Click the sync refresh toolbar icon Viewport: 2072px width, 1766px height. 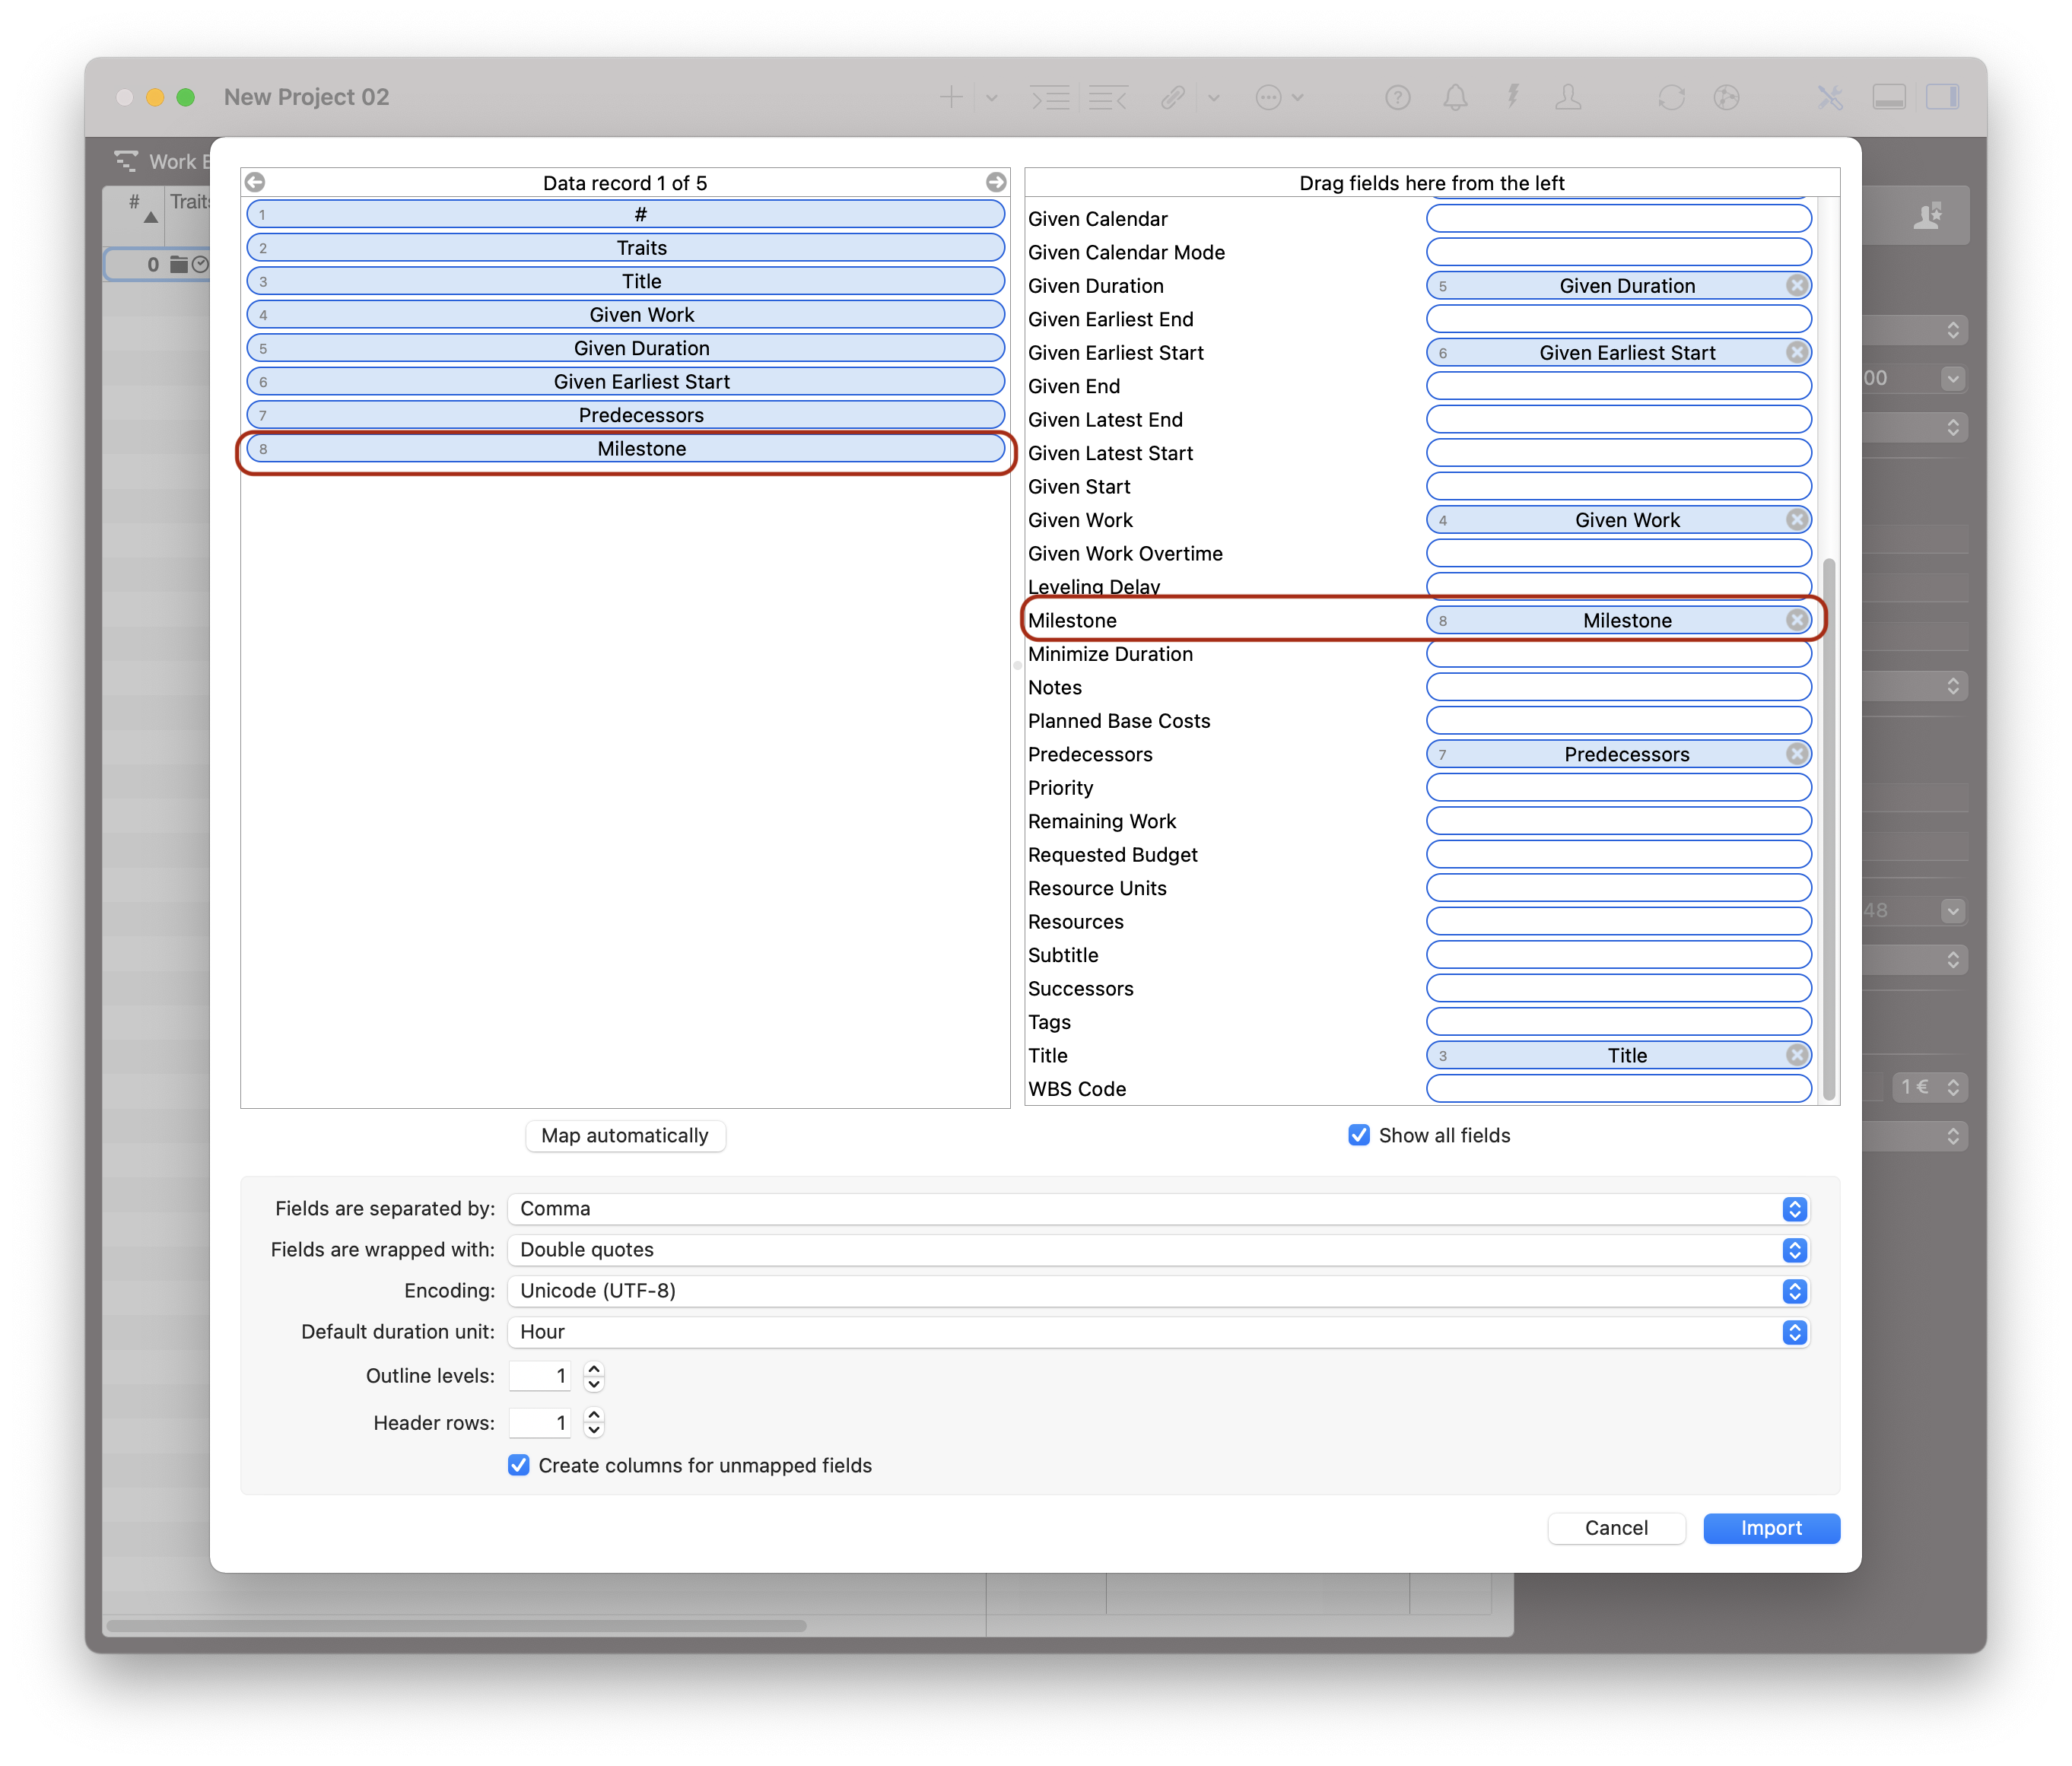point(1671,97)
